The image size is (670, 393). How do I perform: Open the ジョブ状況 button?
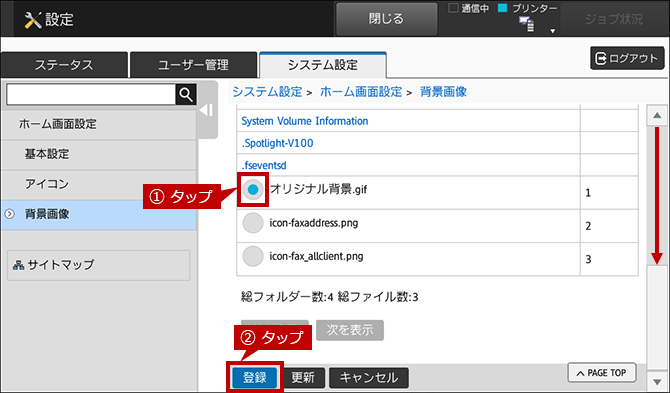click(x=614, y=19)
